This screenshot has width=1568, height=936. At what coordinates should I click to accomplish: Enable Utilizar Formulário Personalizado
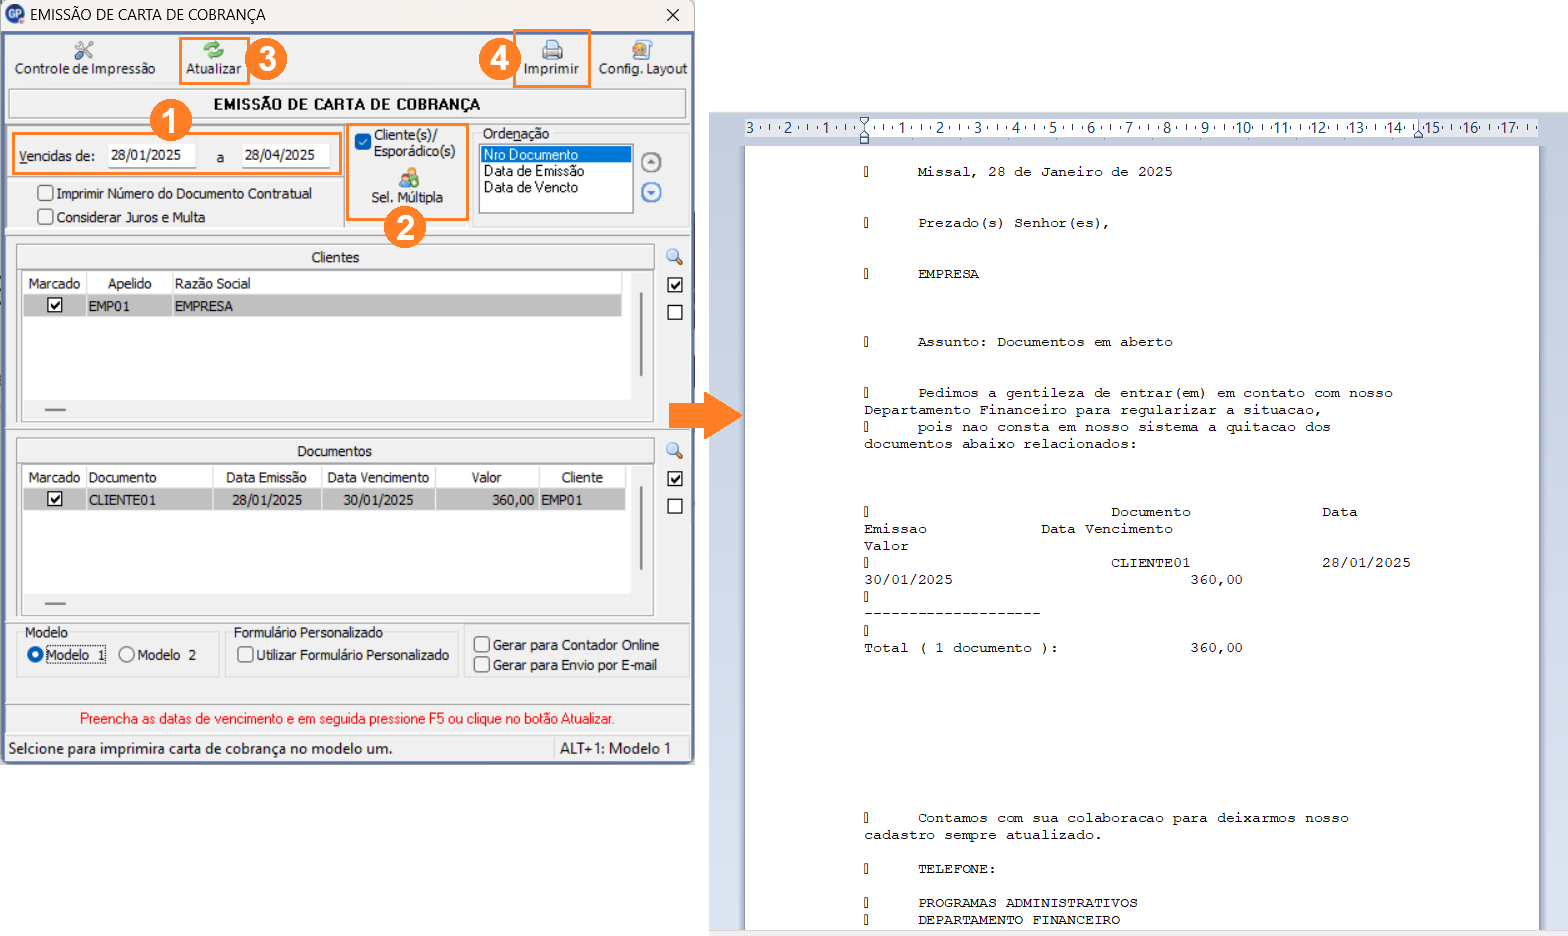tap(245, 655)
